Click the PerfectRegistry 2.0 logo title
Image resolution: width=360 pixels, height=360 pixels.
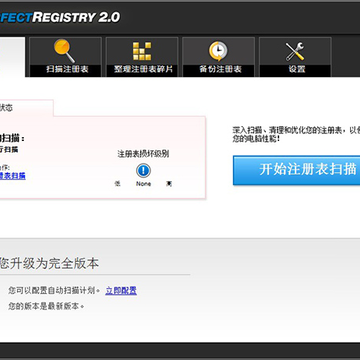click(60, 17)
